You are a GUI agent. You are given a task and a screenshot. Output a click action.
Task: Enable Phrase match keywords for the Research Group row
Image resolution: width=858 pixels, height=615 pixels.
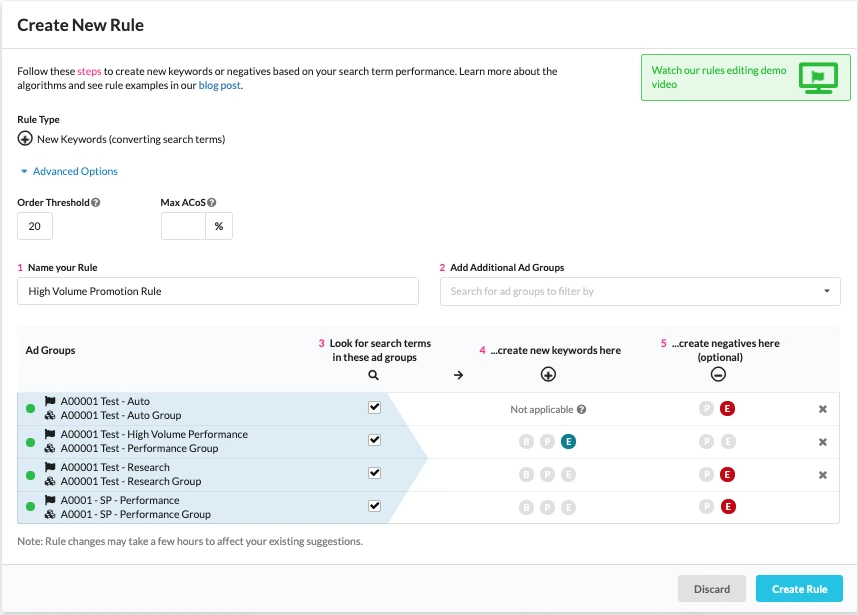[548, 473]
